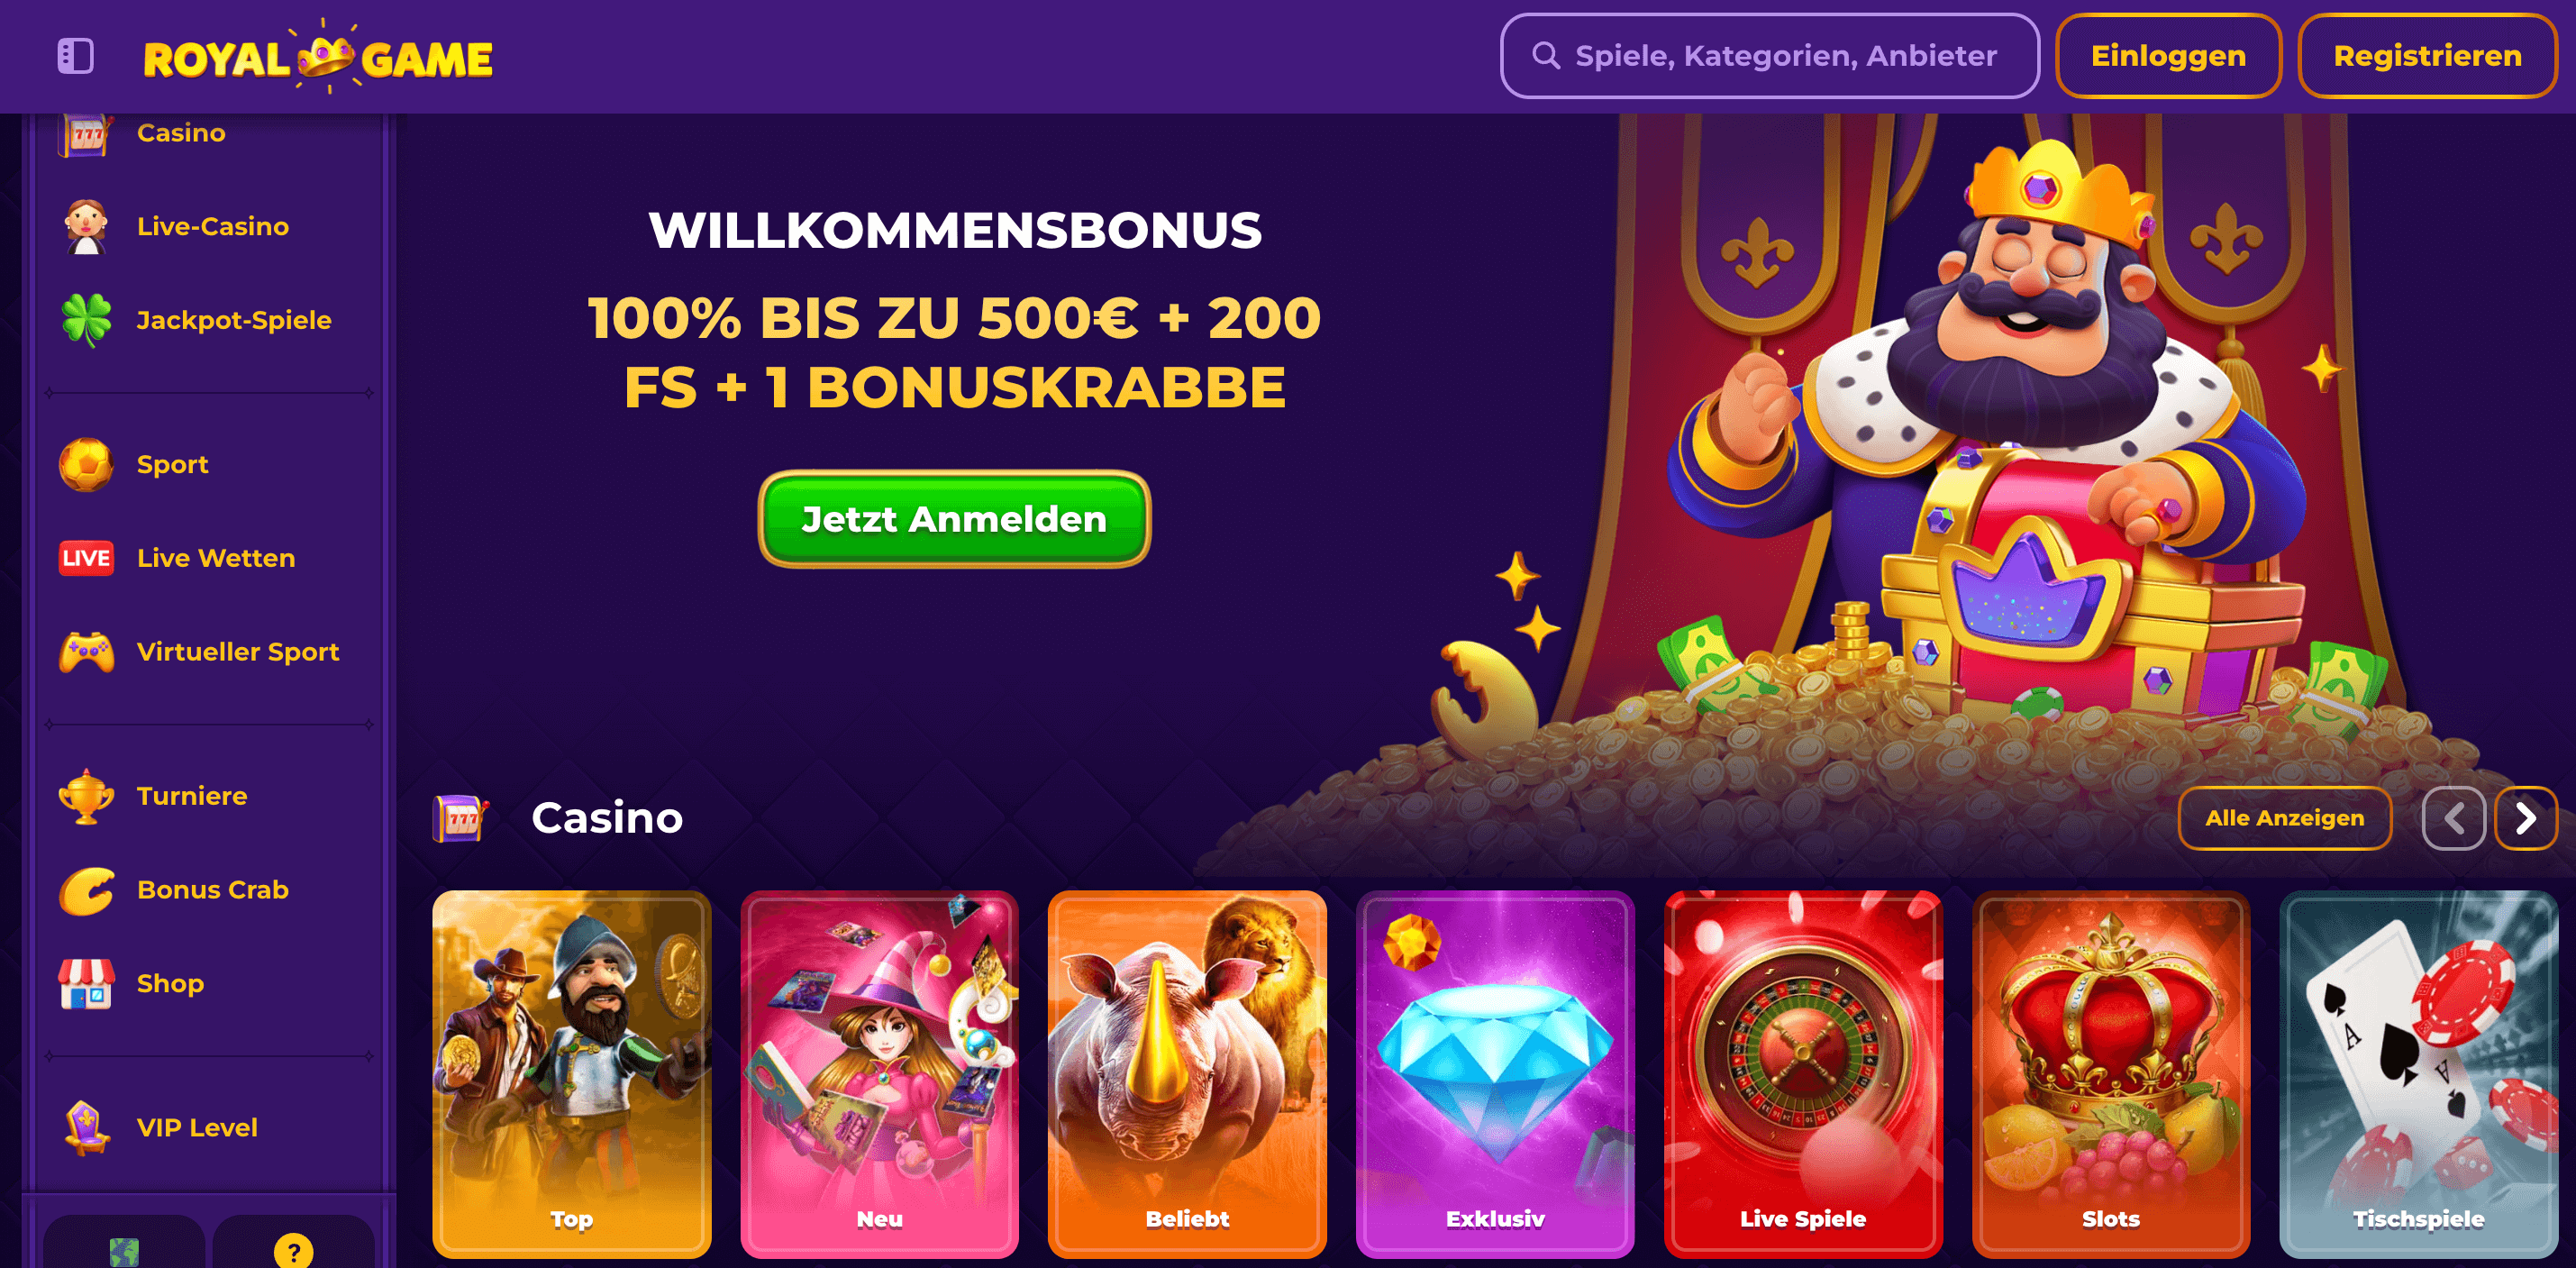Open the Shop storefront icon

(x=86, y=983)
